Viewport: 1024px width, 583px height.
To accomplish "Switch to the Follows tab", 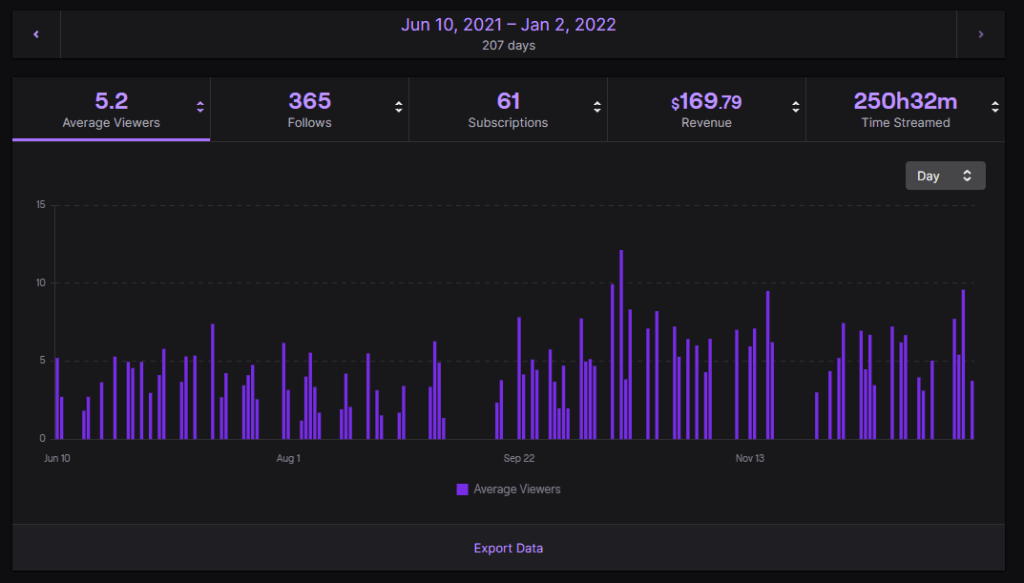I will click(309, 110).
